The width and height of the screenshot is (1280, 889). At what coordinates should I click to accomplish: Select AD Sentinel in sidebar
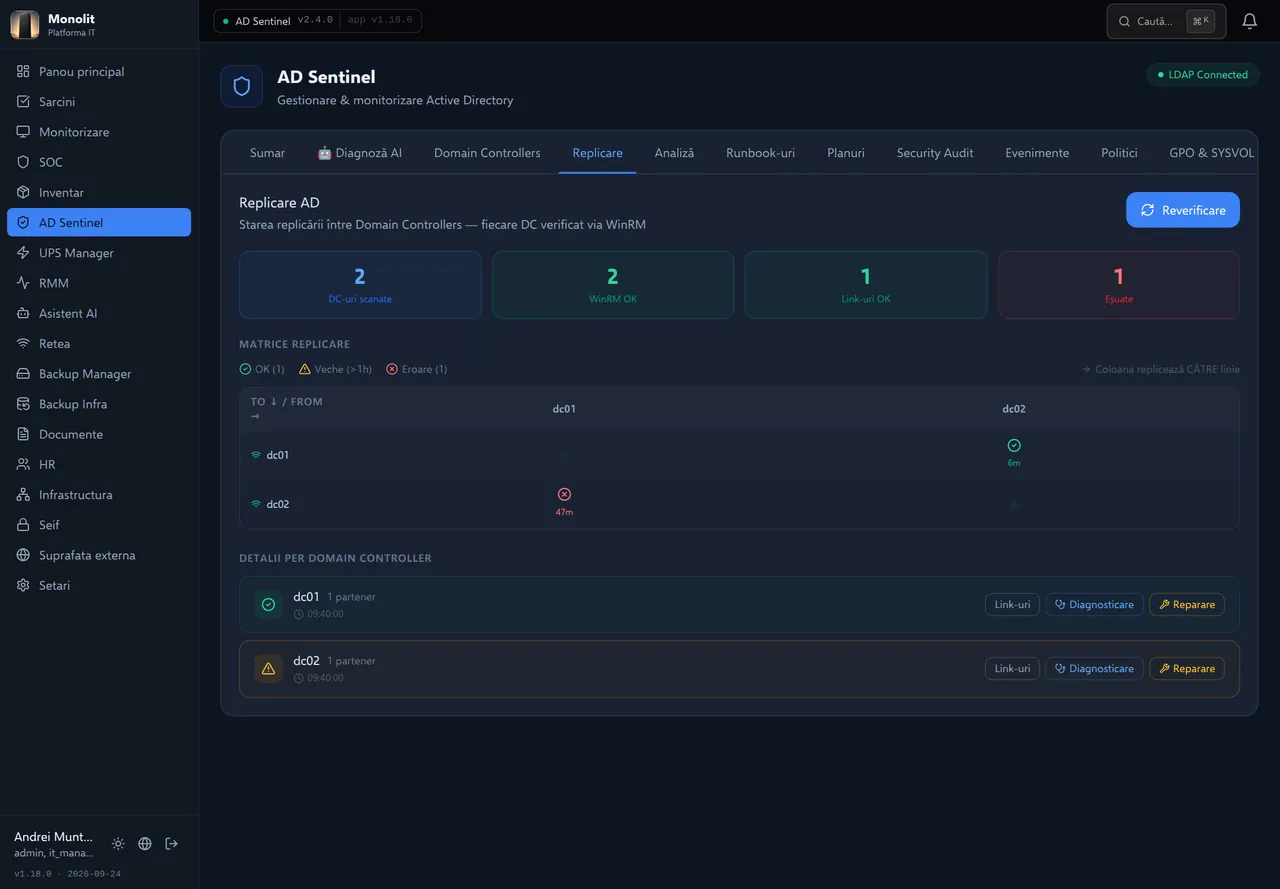(x=98, y=222)
